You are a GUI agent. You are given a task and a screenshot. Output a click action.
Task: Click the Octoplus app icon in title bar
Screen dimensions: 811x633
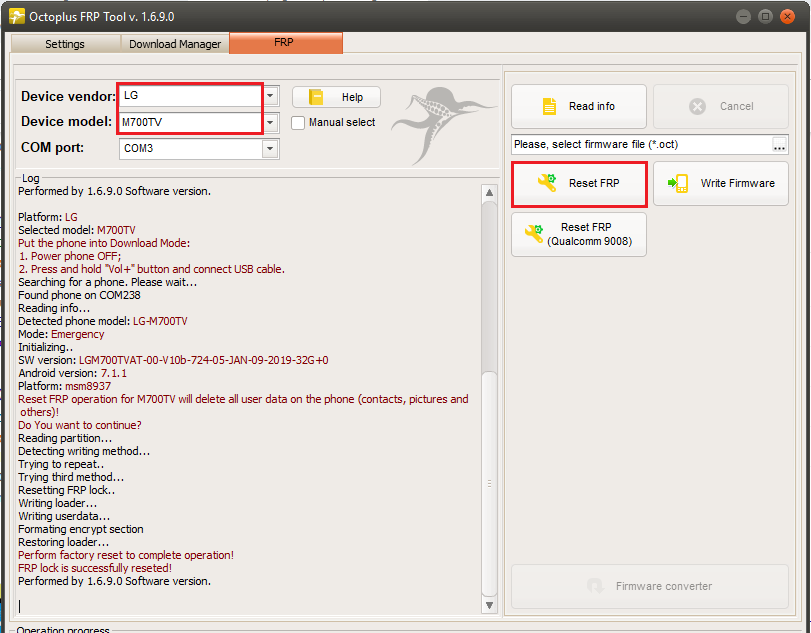[17, 17]
